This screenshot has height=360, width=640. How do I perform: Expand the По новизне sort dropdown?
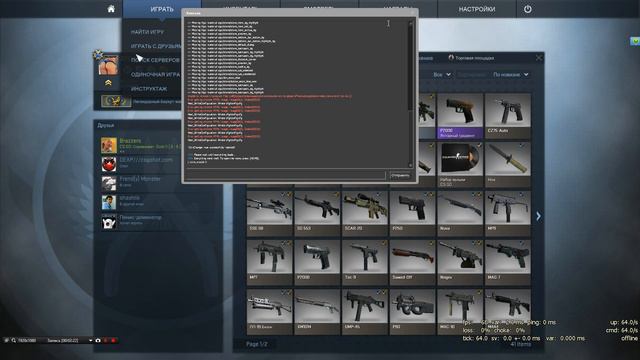511,75
